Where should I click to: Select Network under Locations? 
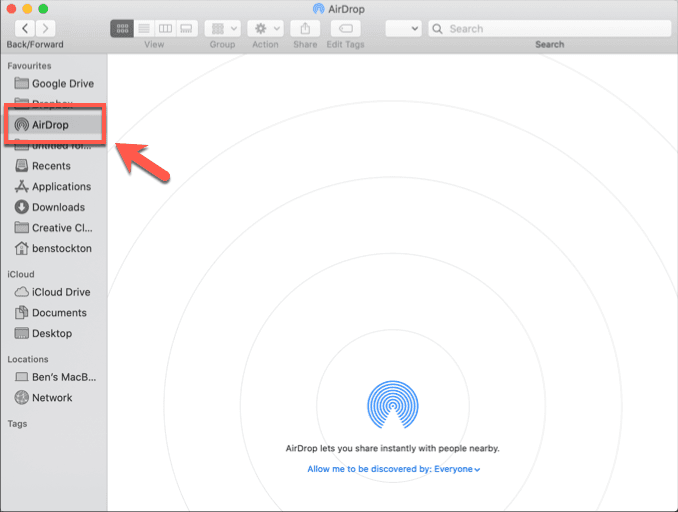[x=50, y=398]
